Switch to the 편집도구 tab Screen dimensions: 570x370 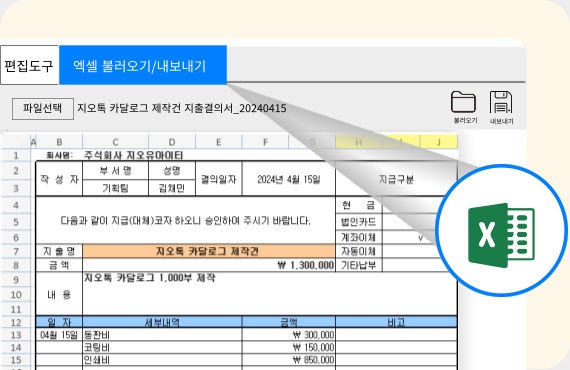click(x=29, y=65)
